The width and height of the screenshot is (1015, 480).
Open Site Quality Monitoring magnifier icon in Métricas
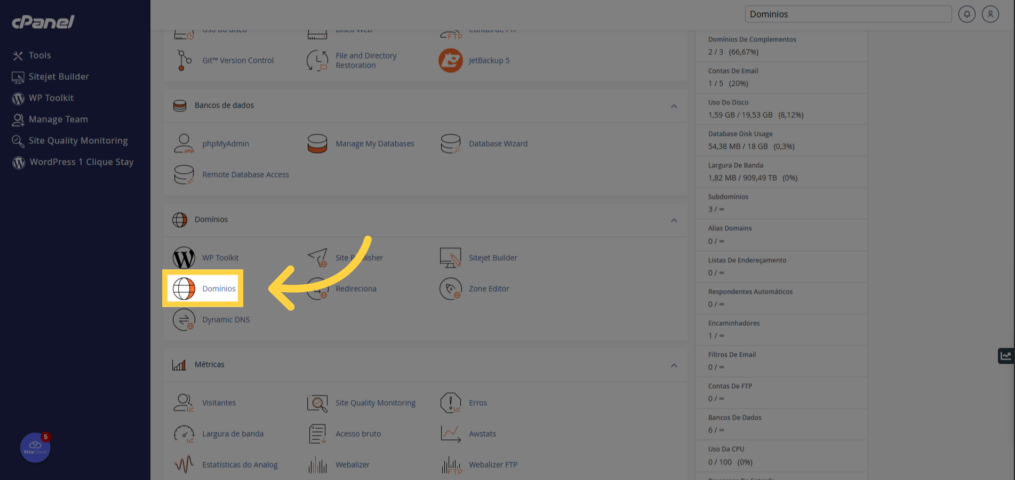pyautogui.click(x=317, y=402)
